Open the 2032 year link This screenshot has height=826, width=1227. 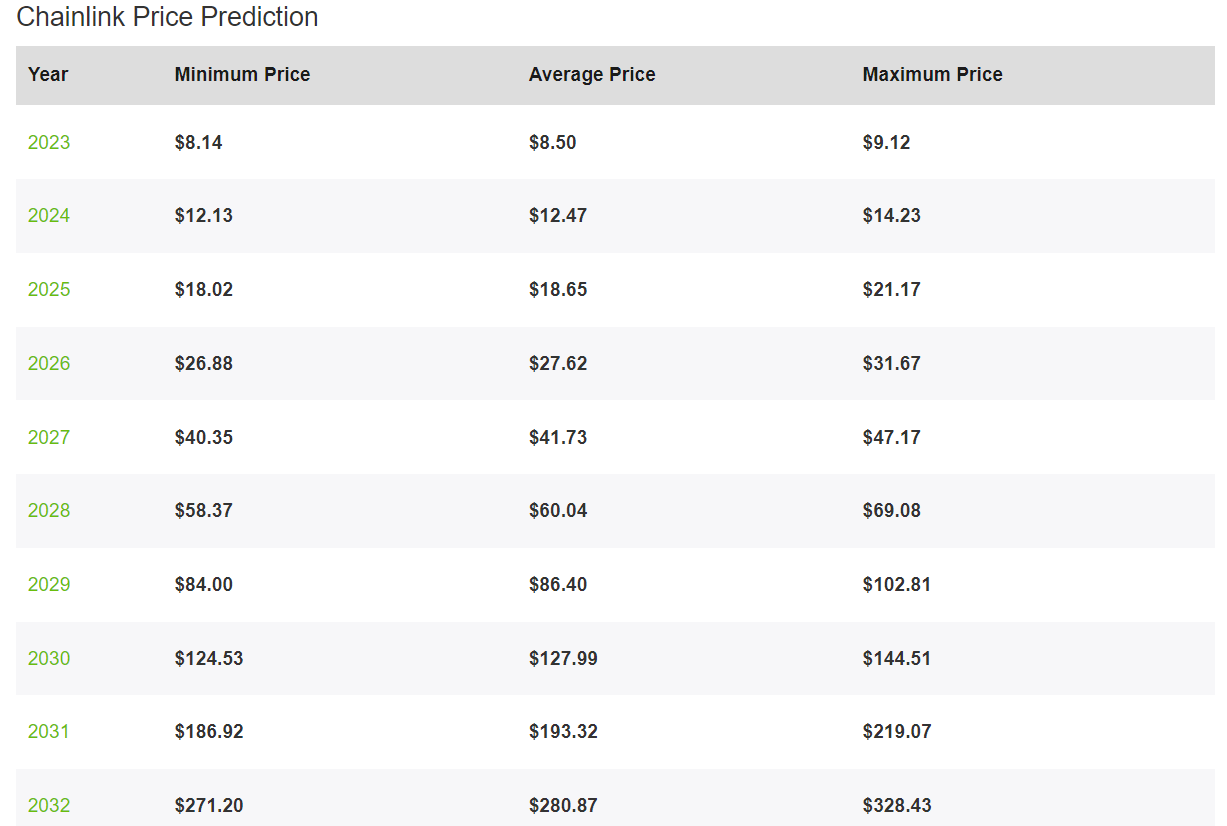coord(49,806)
